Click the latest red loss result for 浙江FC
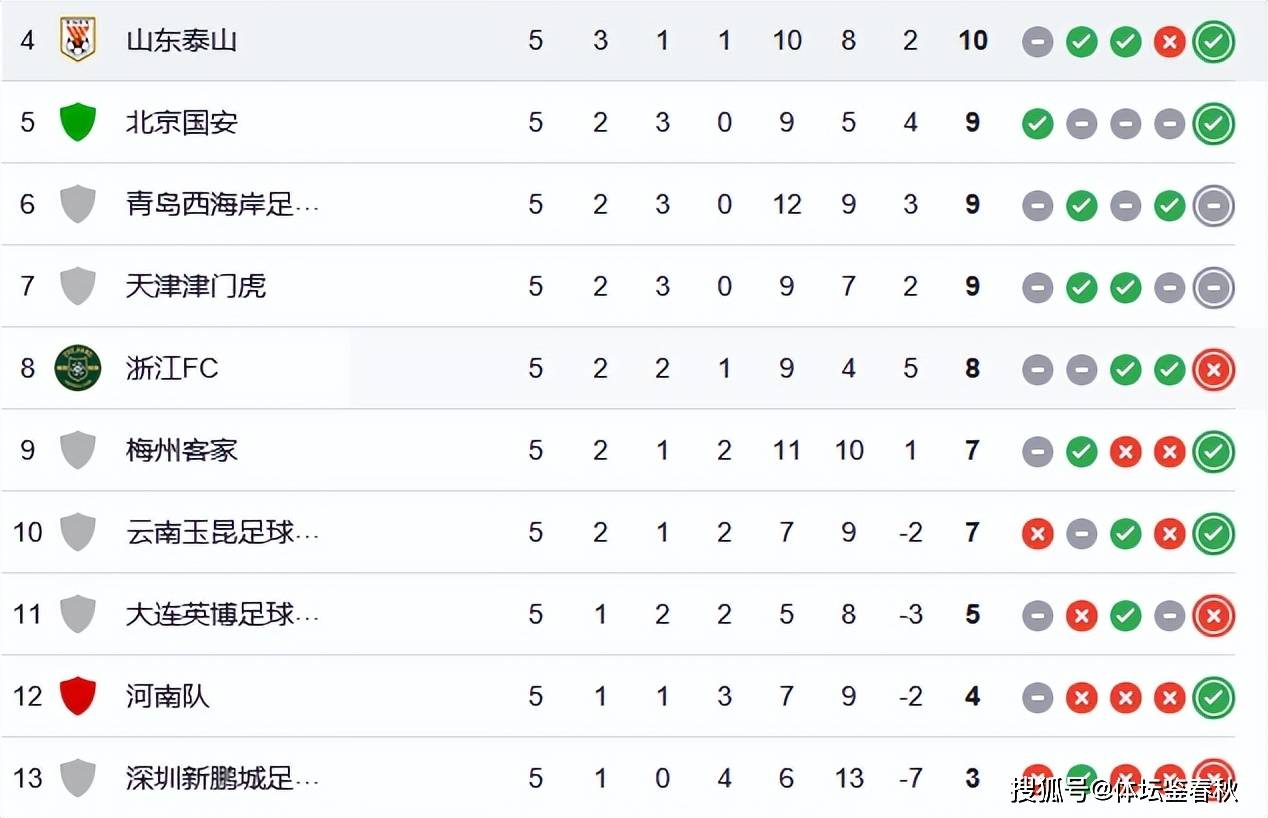 pos(1213,369)
